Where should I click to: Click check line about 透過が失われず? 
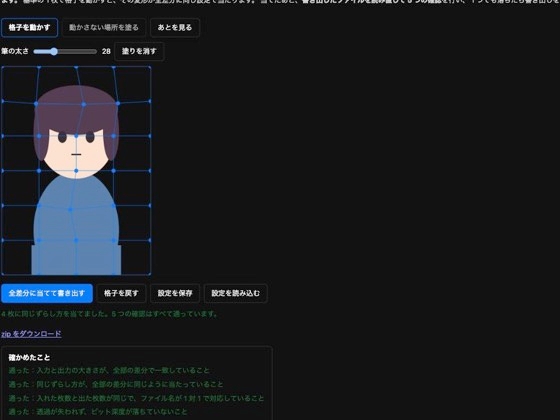[98, 412]
